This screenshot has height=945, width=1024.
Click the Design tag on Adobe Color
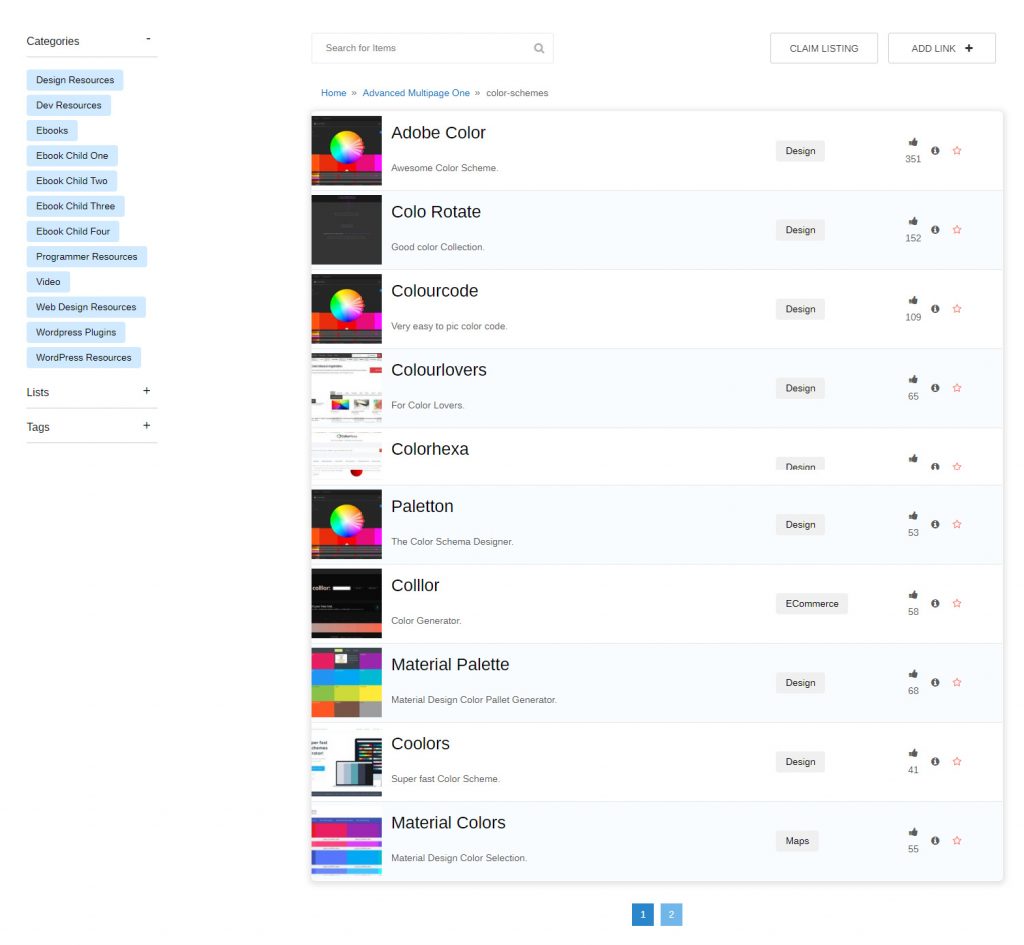(x=800, y=151)
